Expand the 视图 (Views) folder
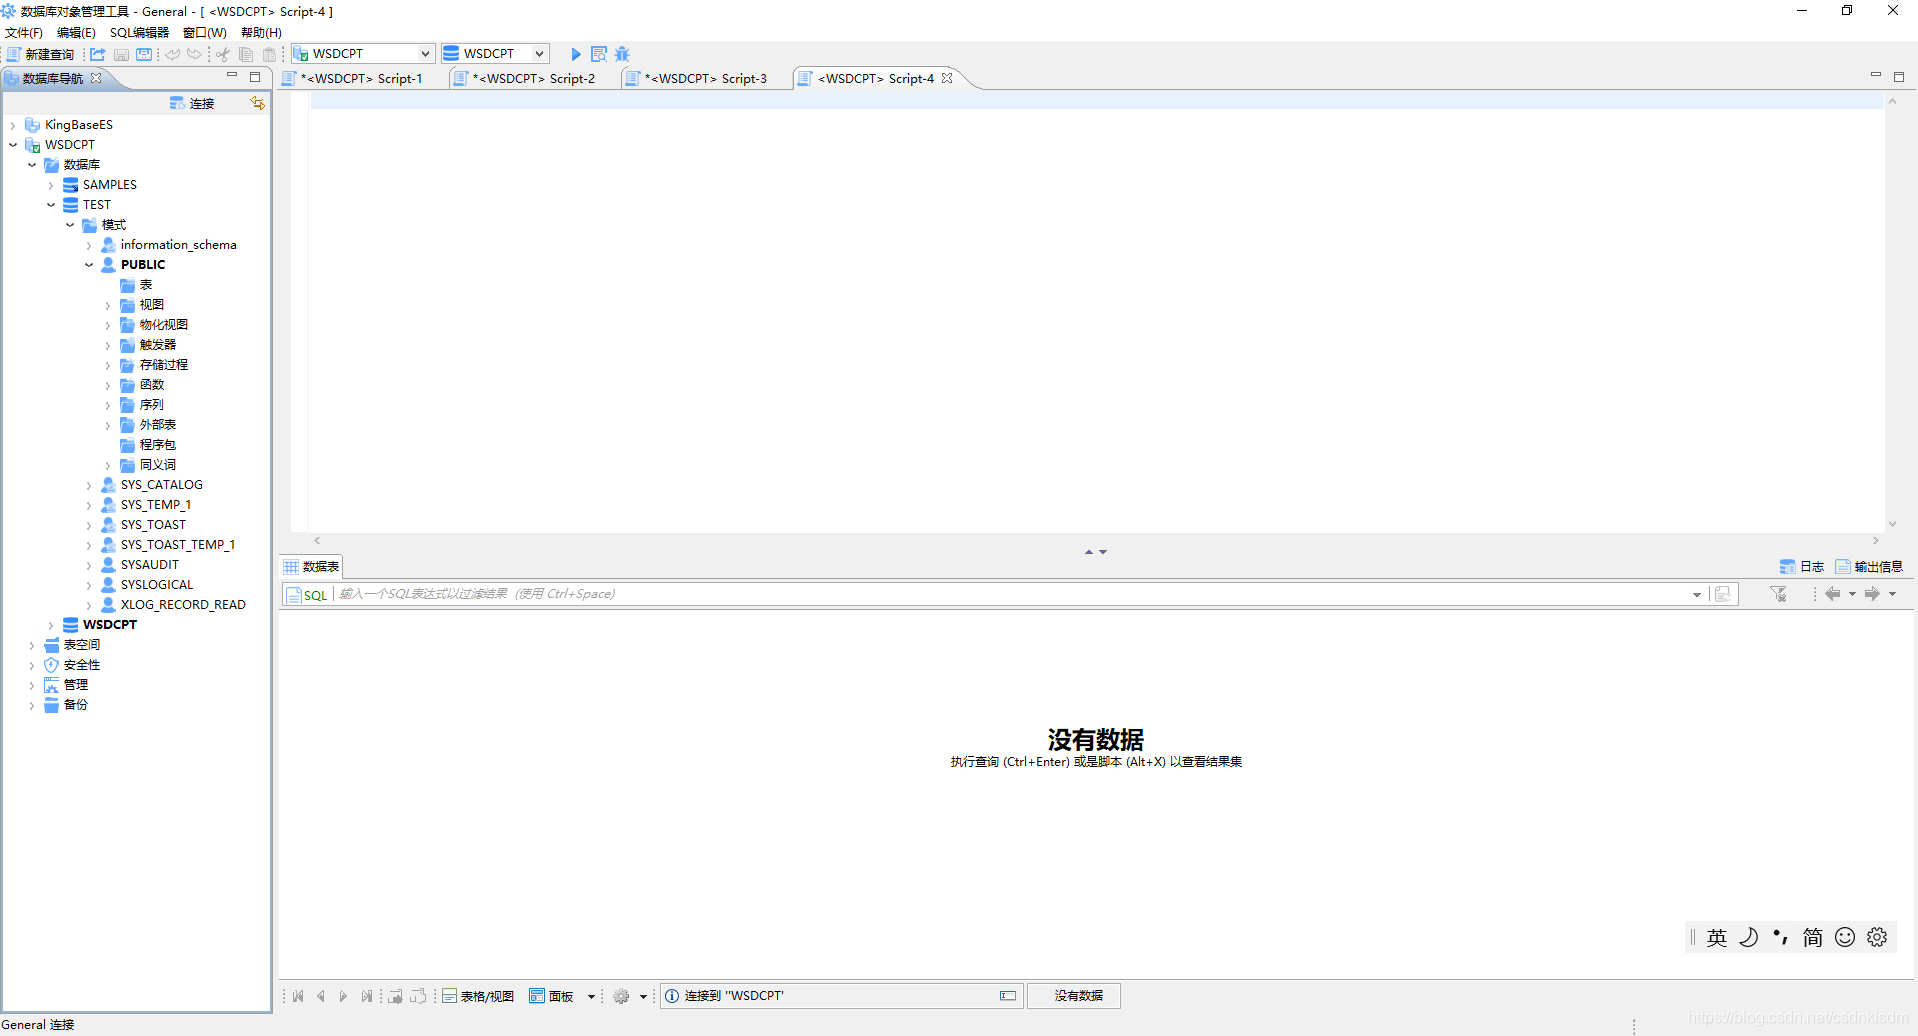1918x1036 pixels. [108, 305]
